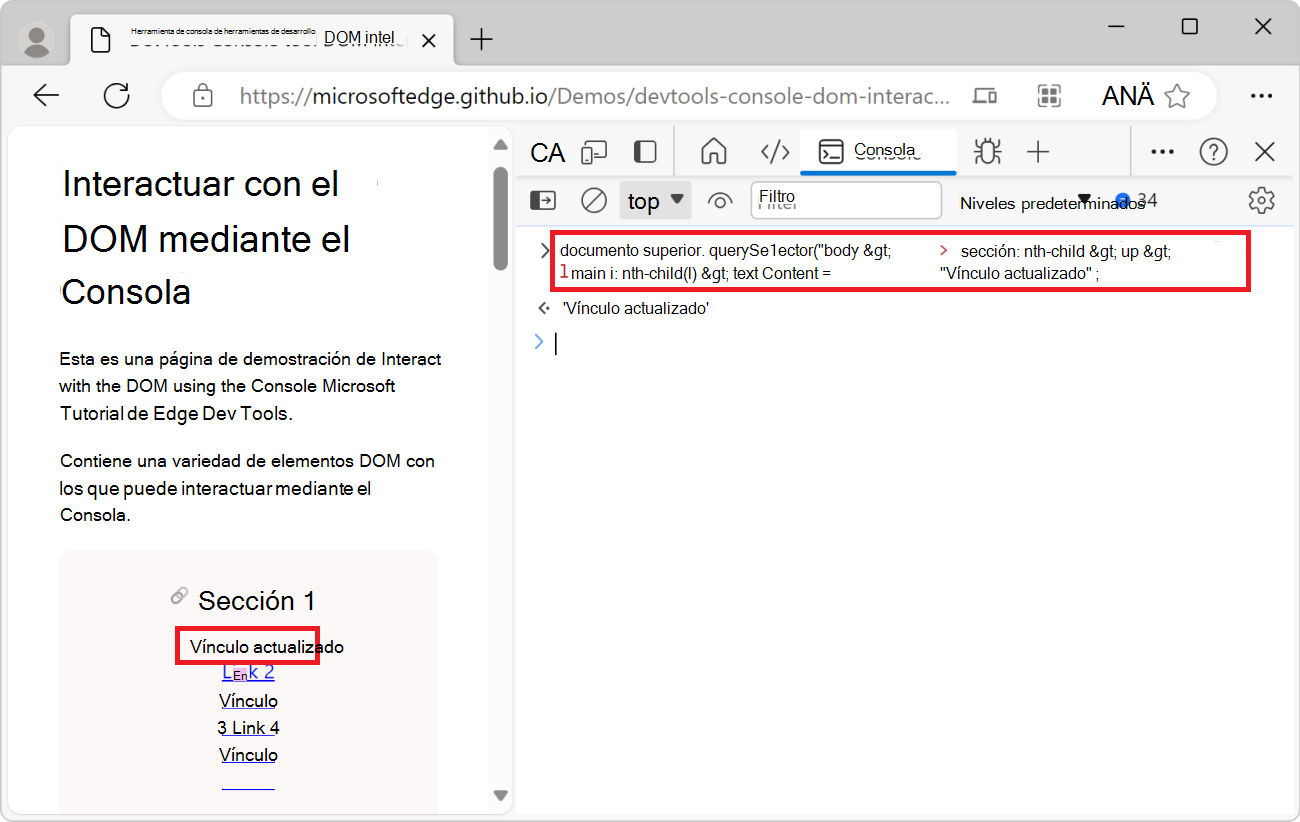The width and height of the screenshot is (1300, 822).
Task: Open the Issues bug panel
Action: [988, 152]
